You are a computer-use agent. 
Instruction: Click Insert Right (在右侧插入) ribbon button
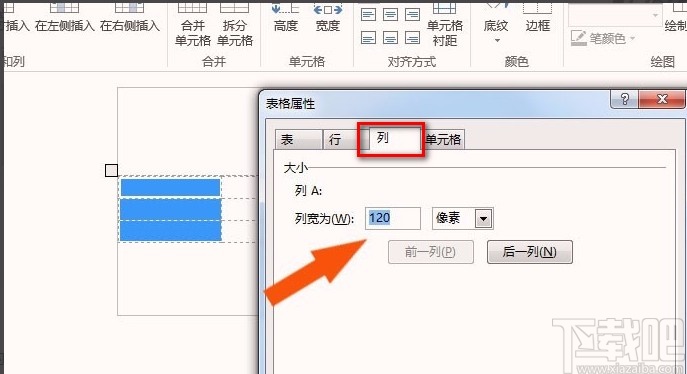click(129, 18)
